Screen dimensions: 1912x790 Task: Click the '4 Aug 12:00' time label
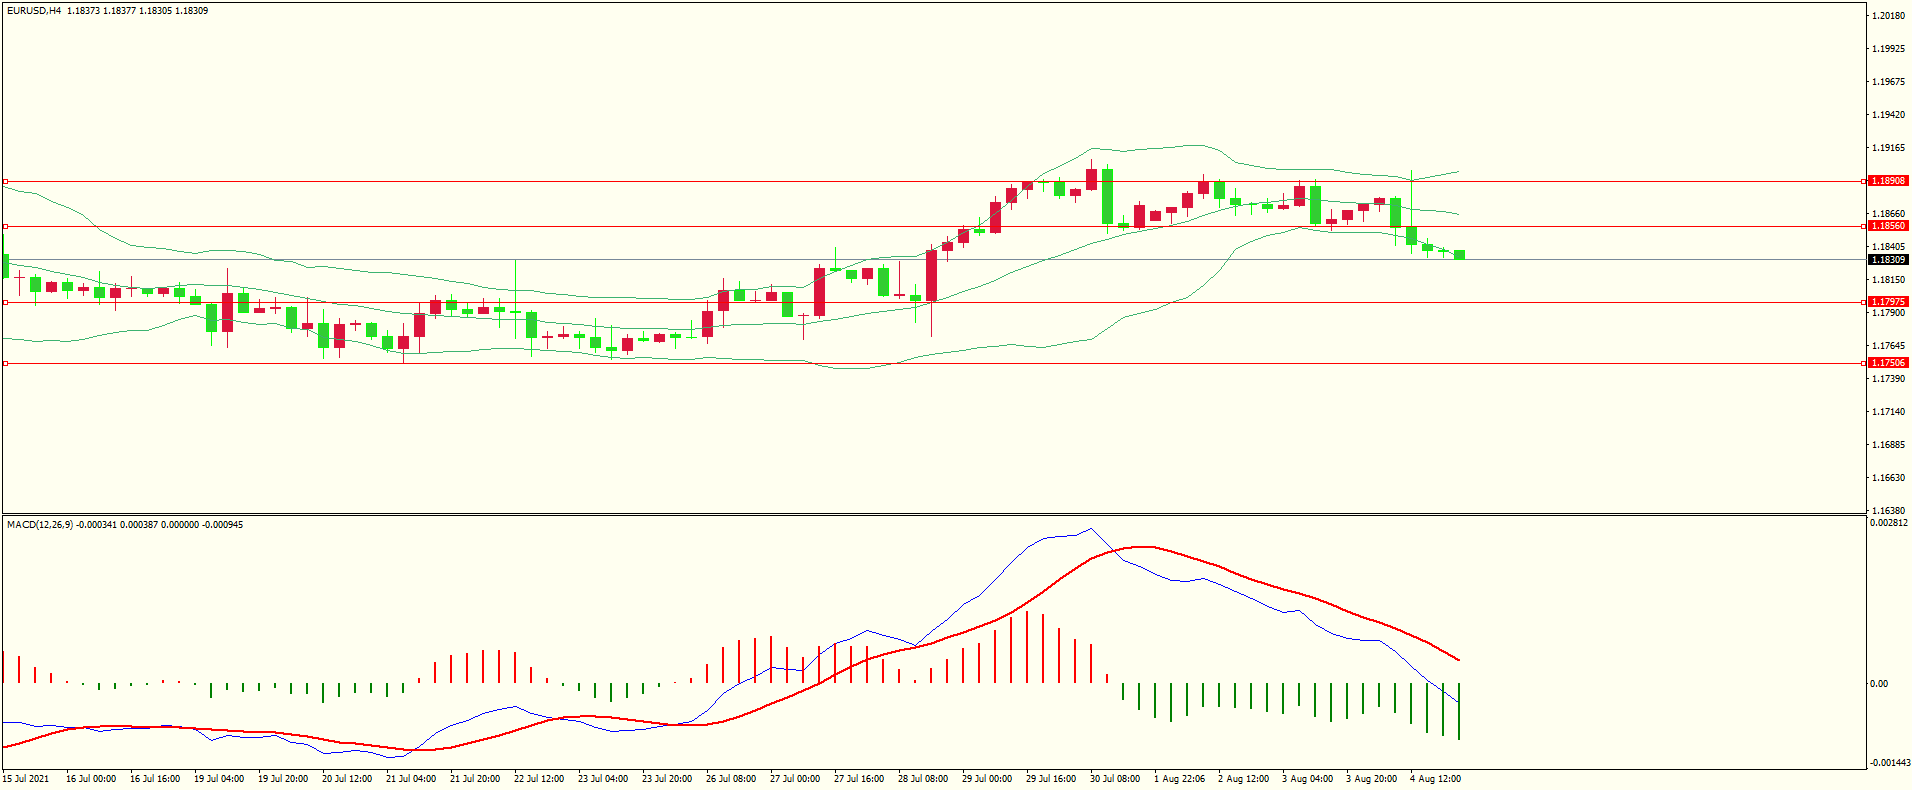pyautogui.click(x=1434, y=779)
